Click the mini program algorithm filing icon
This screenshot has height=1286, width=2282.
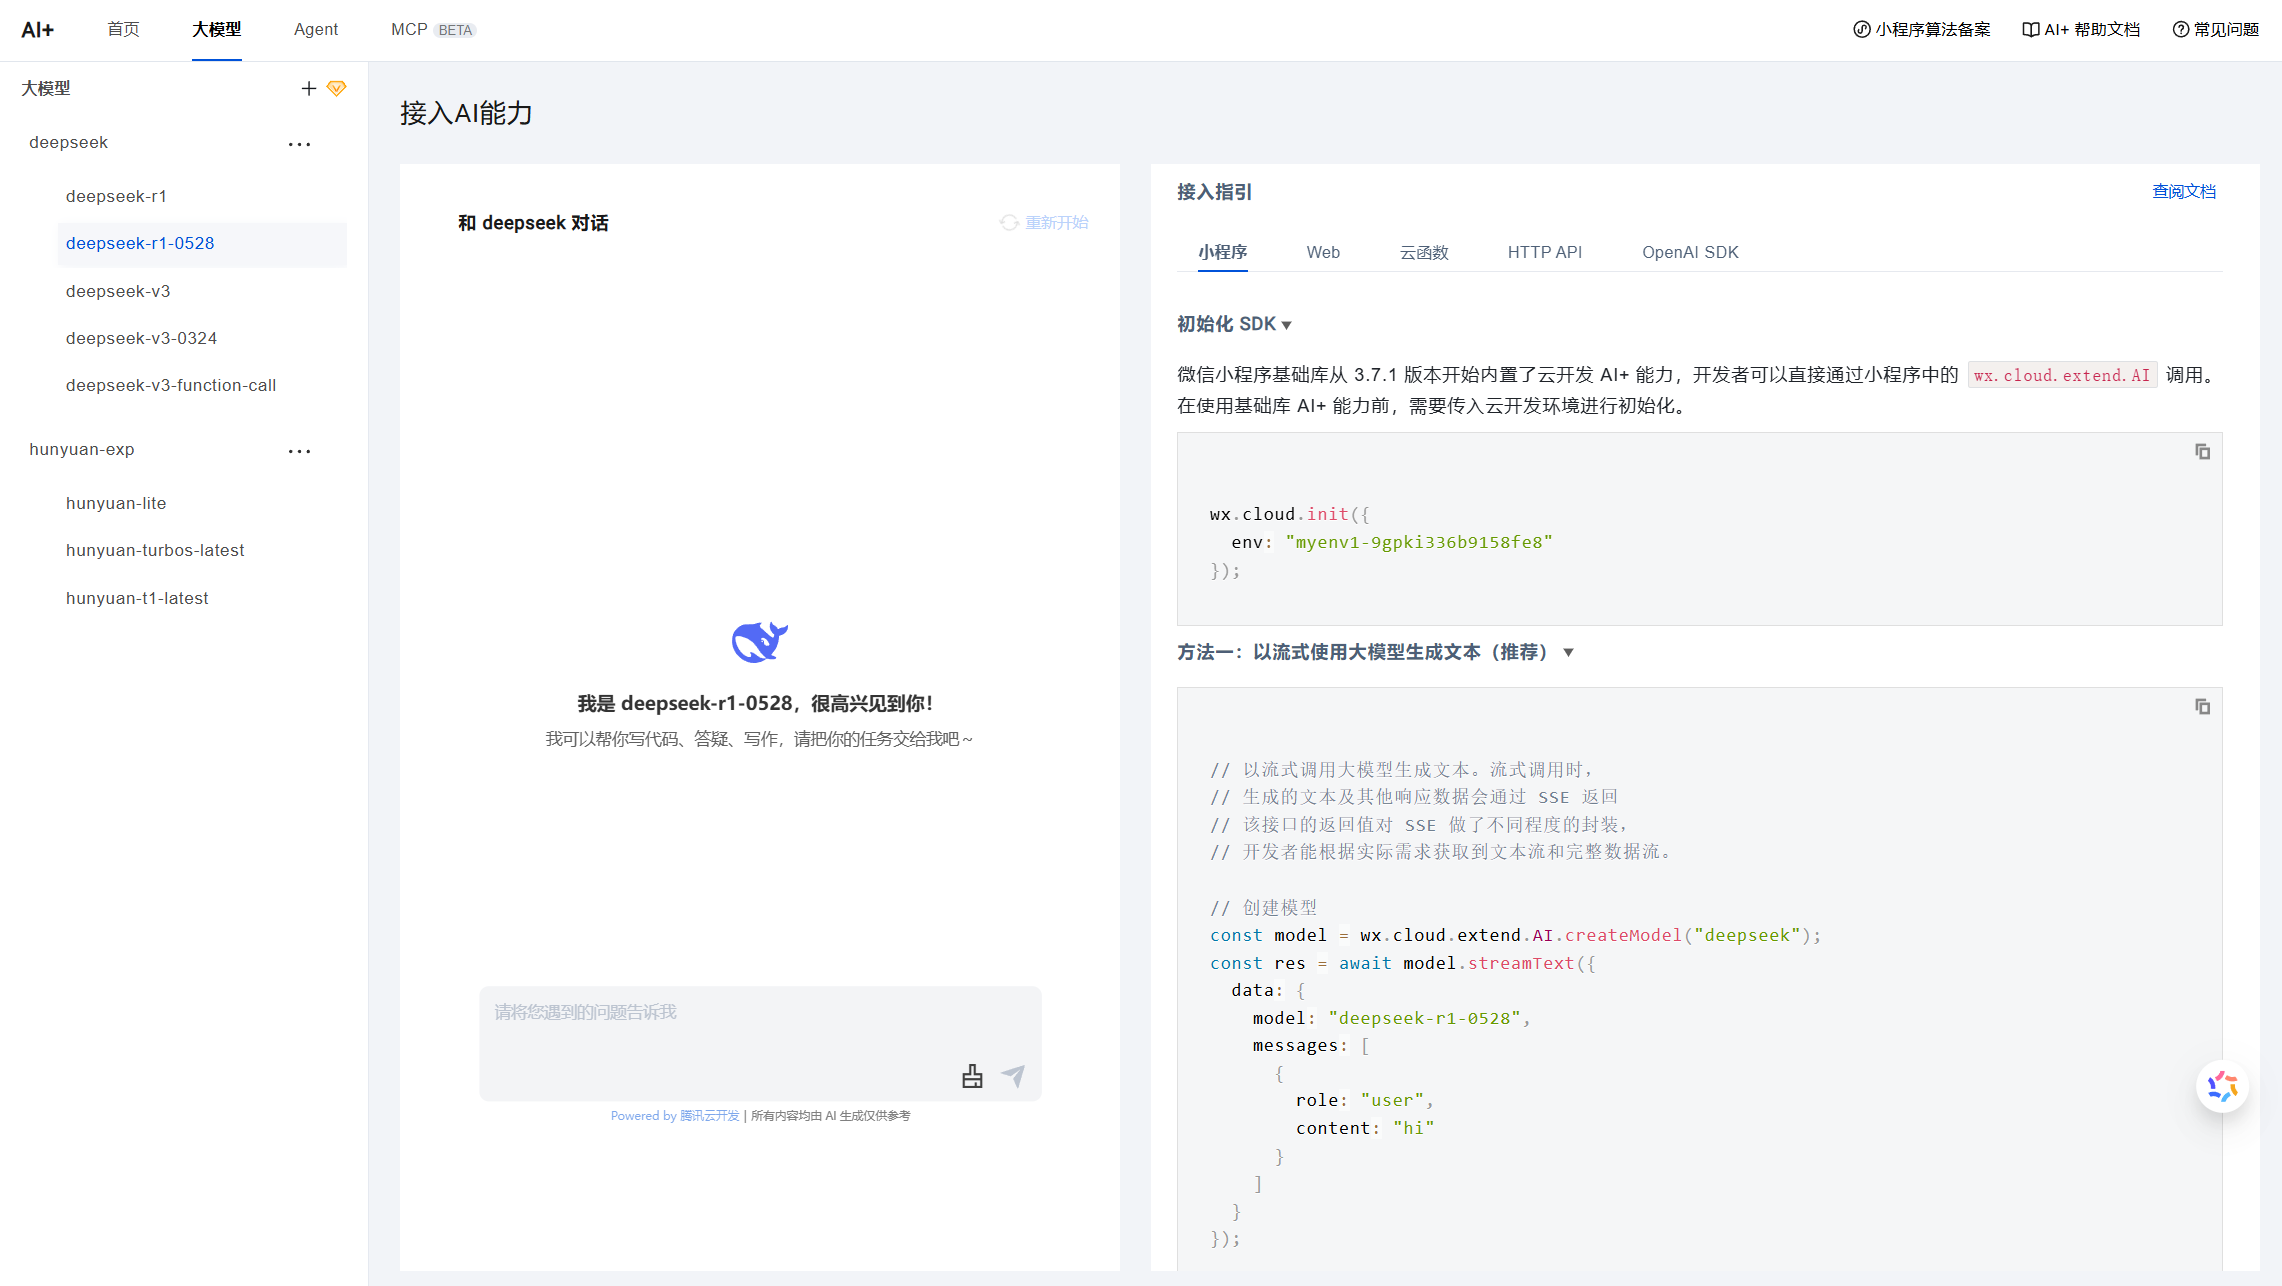(1861, 30)
